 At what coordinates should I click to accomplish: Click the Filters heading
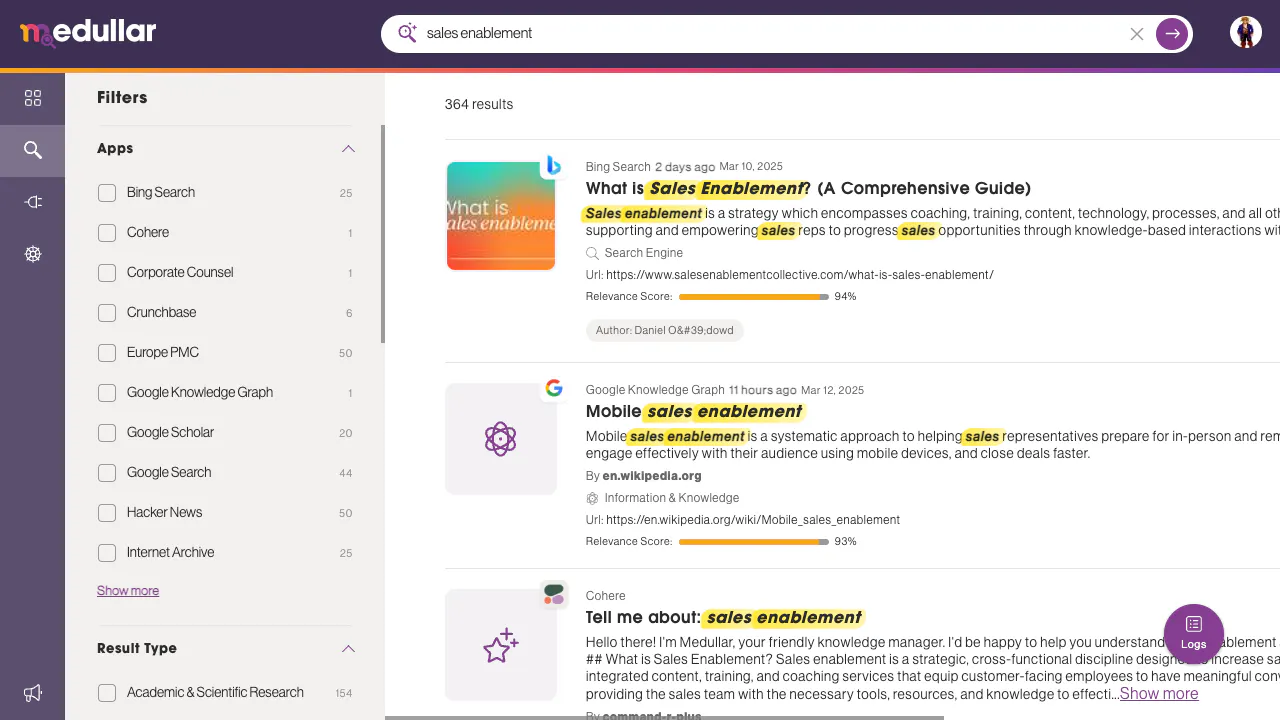[122, 97]
